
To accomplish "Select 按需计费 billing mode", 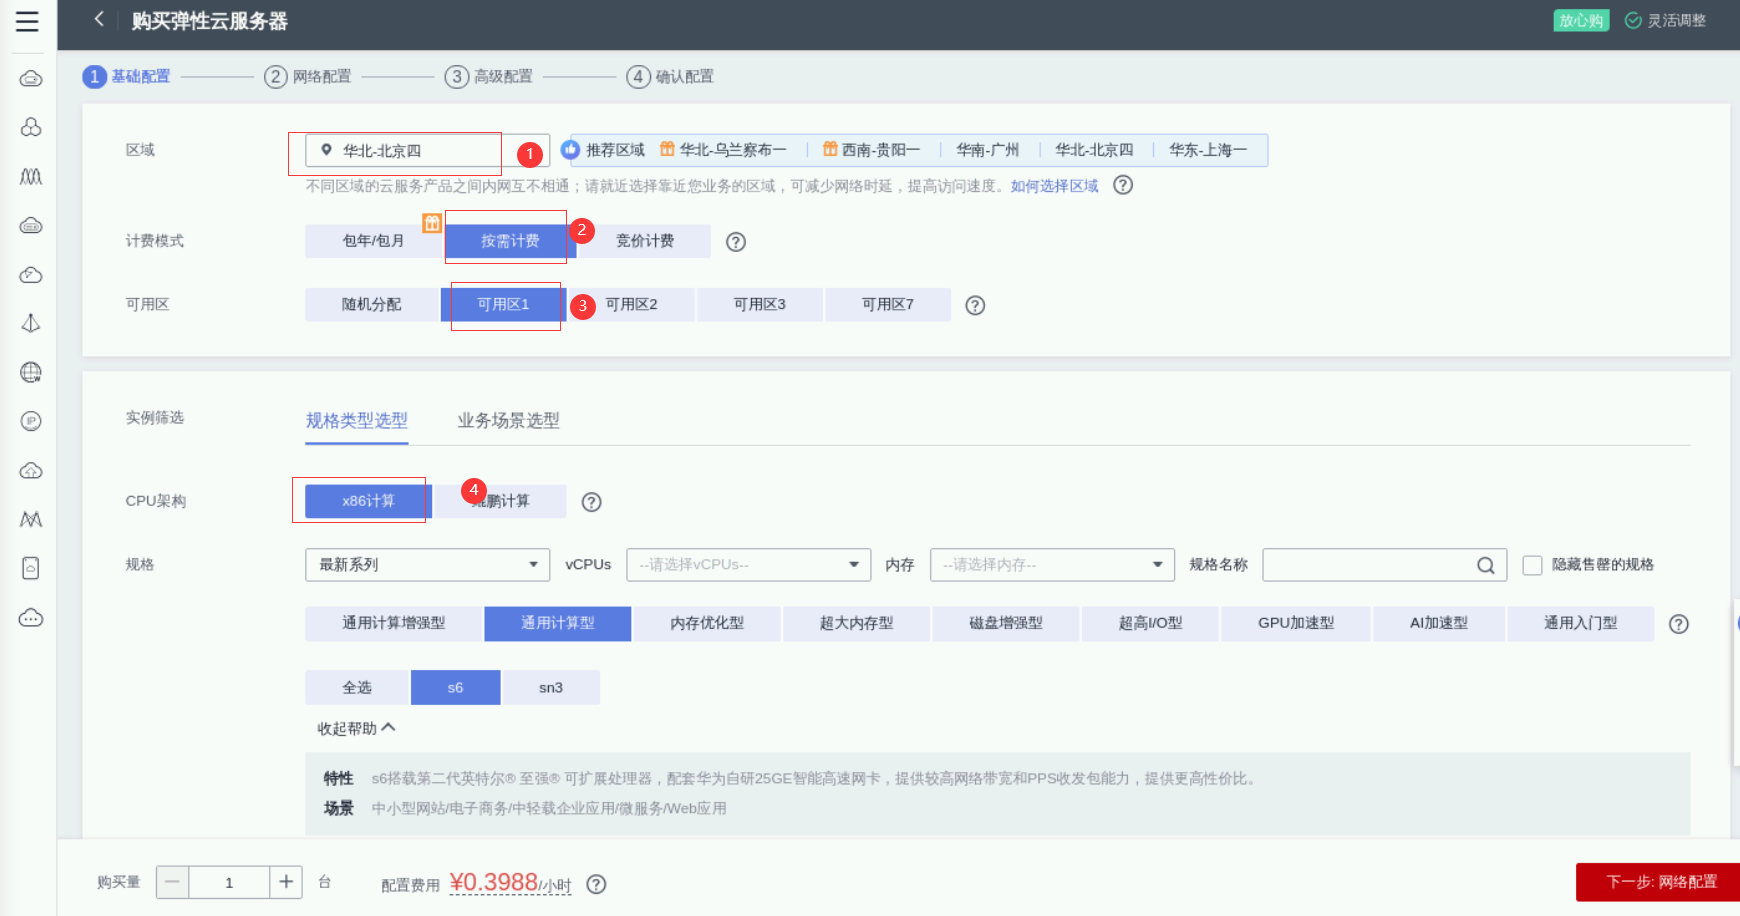I will pyautogui.click(x=510, y=241).
